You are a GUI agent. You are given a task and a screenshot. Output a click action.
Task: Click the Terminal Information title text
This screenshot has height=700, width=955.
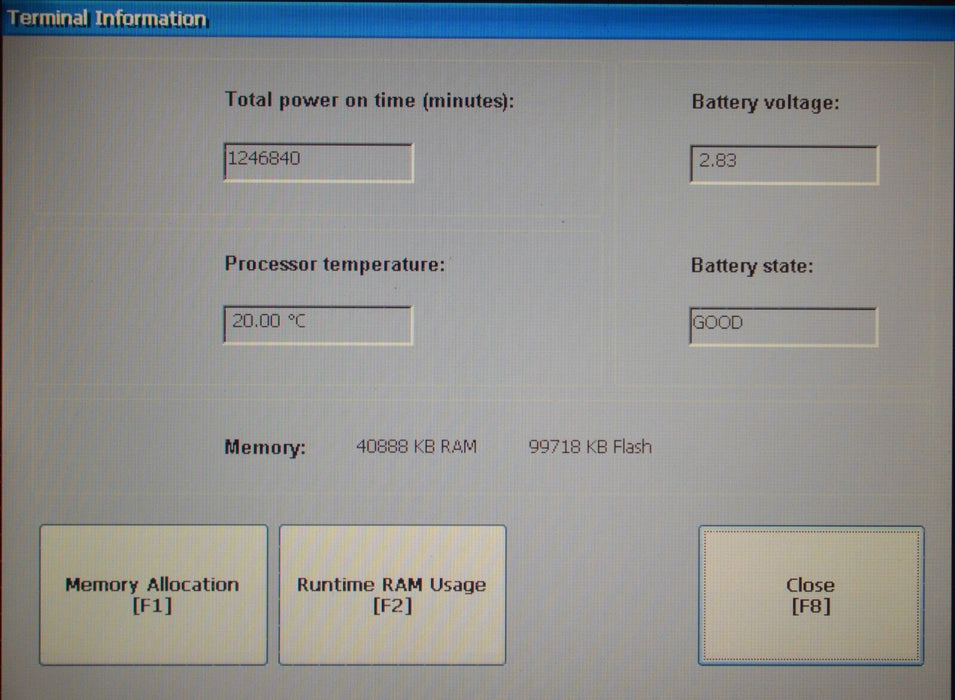click(x=107, y=19)
